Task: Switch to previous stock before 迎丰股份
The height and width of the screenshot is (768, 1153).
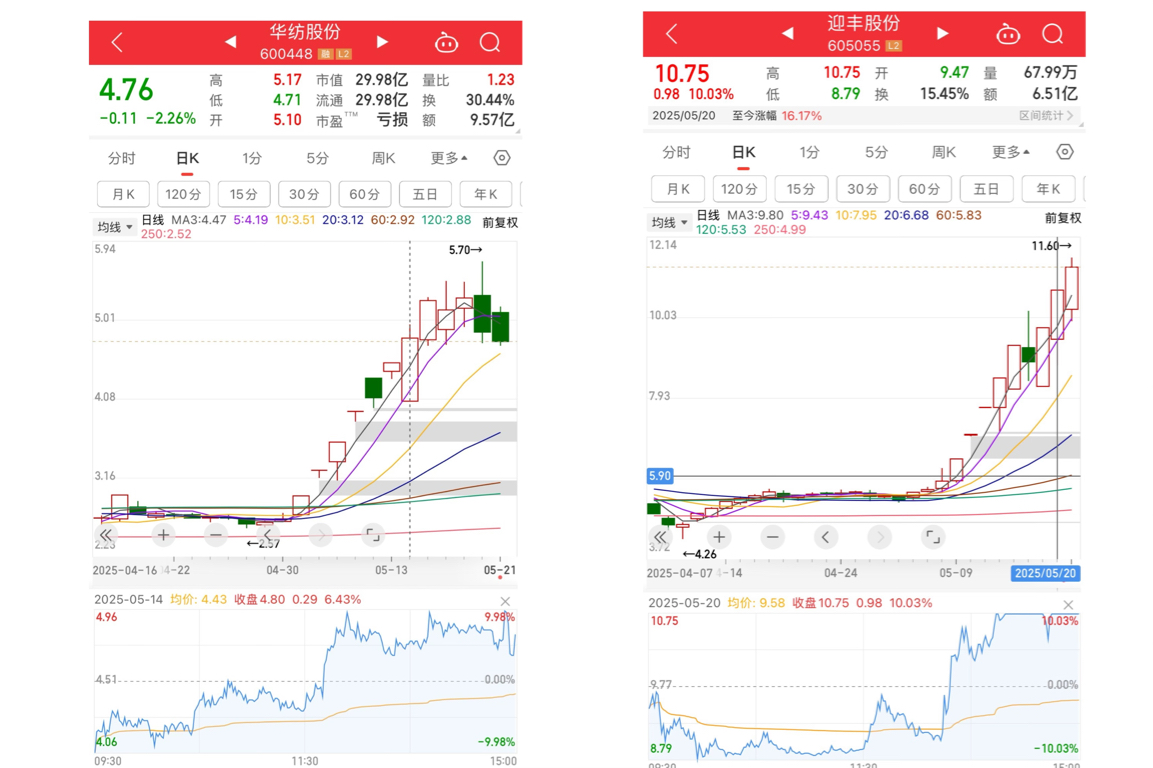Action: point(788,33)
